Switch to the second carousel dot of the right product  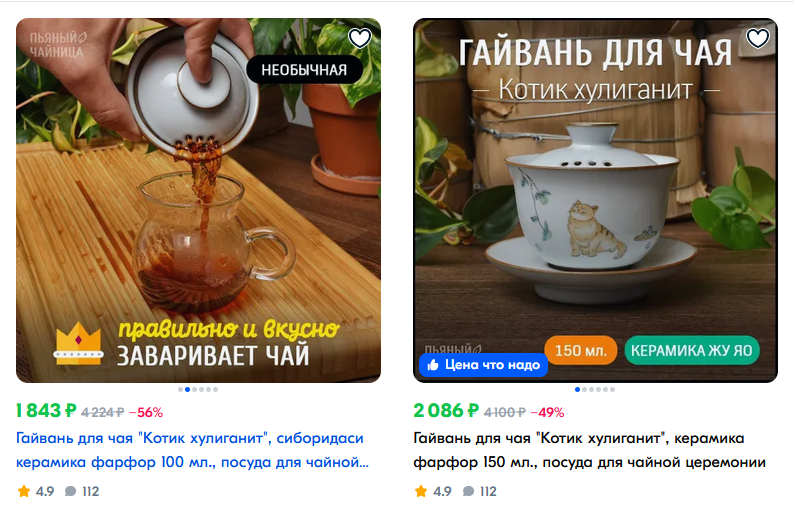pyautogui.click(x=584, y=390)
